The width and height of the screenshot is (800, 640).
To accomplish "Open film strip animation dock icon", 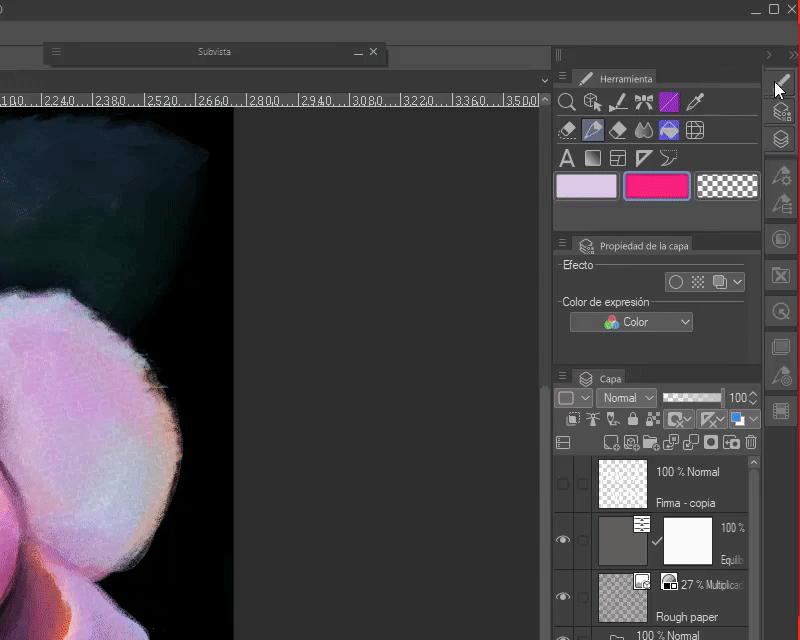I will point(781,411).
